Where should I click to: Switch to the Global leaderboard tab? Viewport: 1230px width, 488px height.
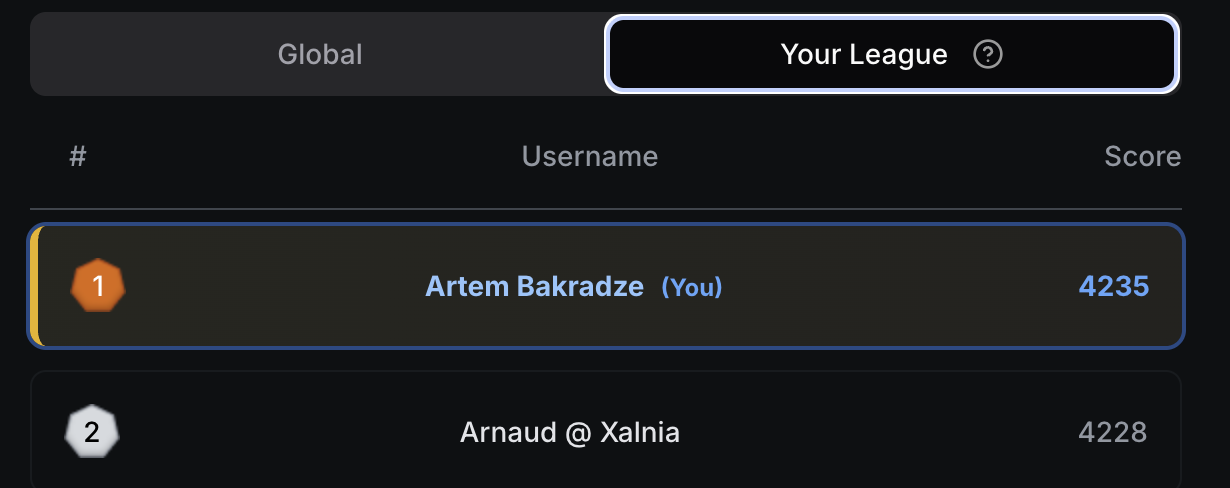click(319, 54)
